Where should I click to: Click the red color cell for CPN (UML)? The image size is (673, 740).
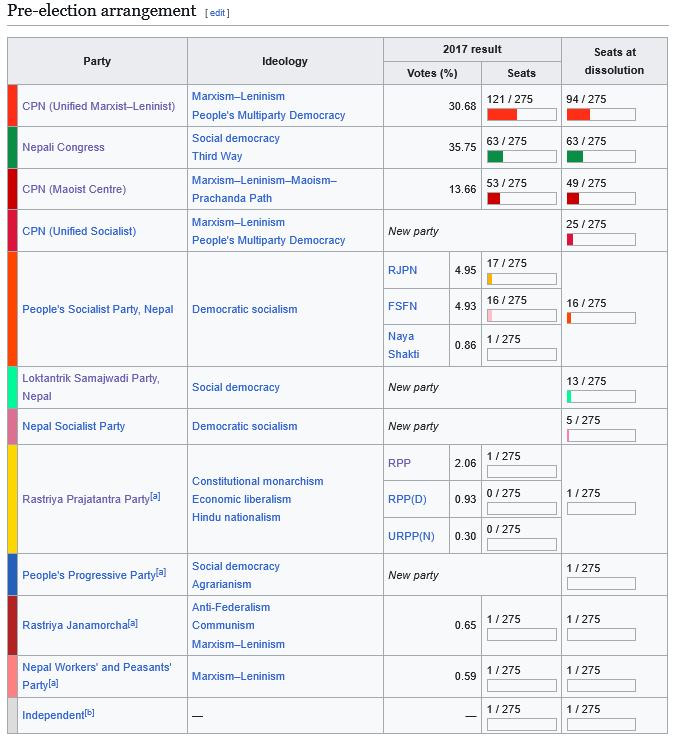tap(13, 106)
